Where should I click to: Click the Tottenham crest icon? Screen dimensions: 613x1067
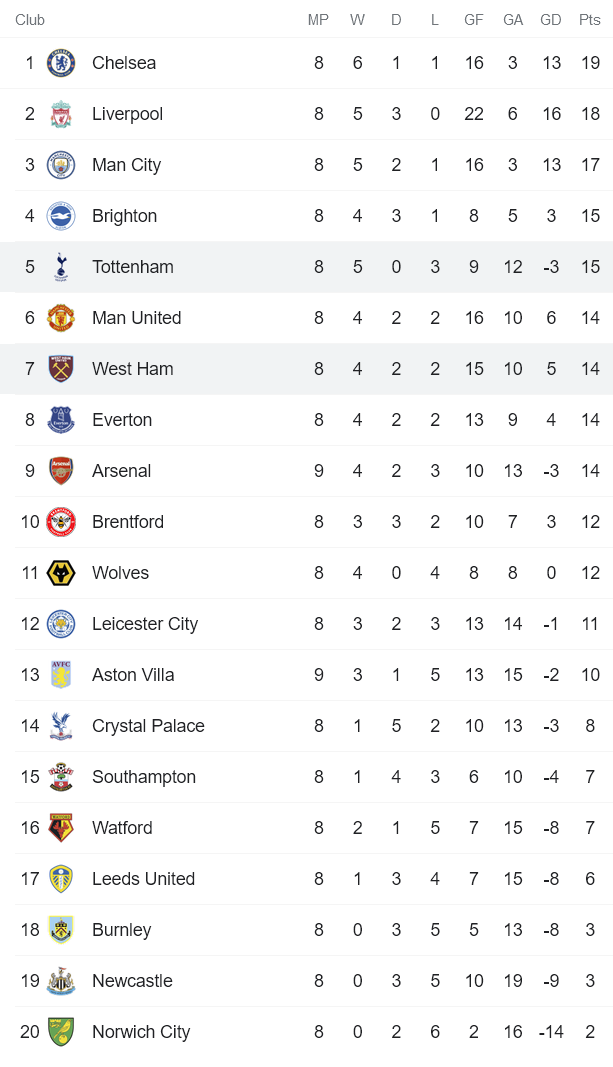click(x=61, y=267)
